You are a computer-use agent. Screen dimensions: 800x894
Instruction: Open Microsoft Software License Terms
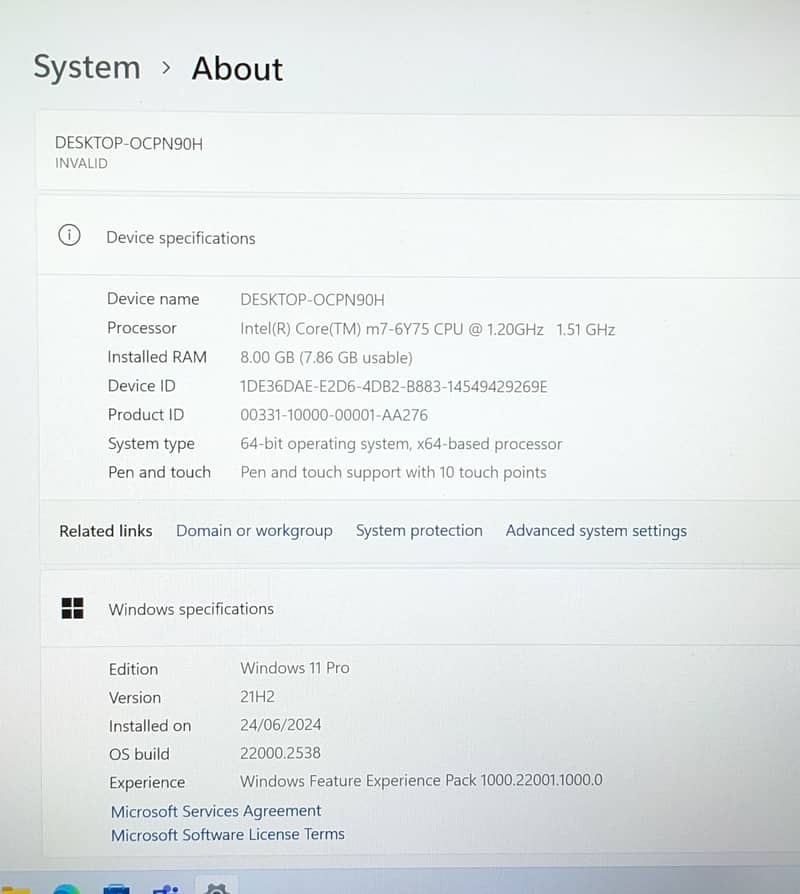point(227,834)
